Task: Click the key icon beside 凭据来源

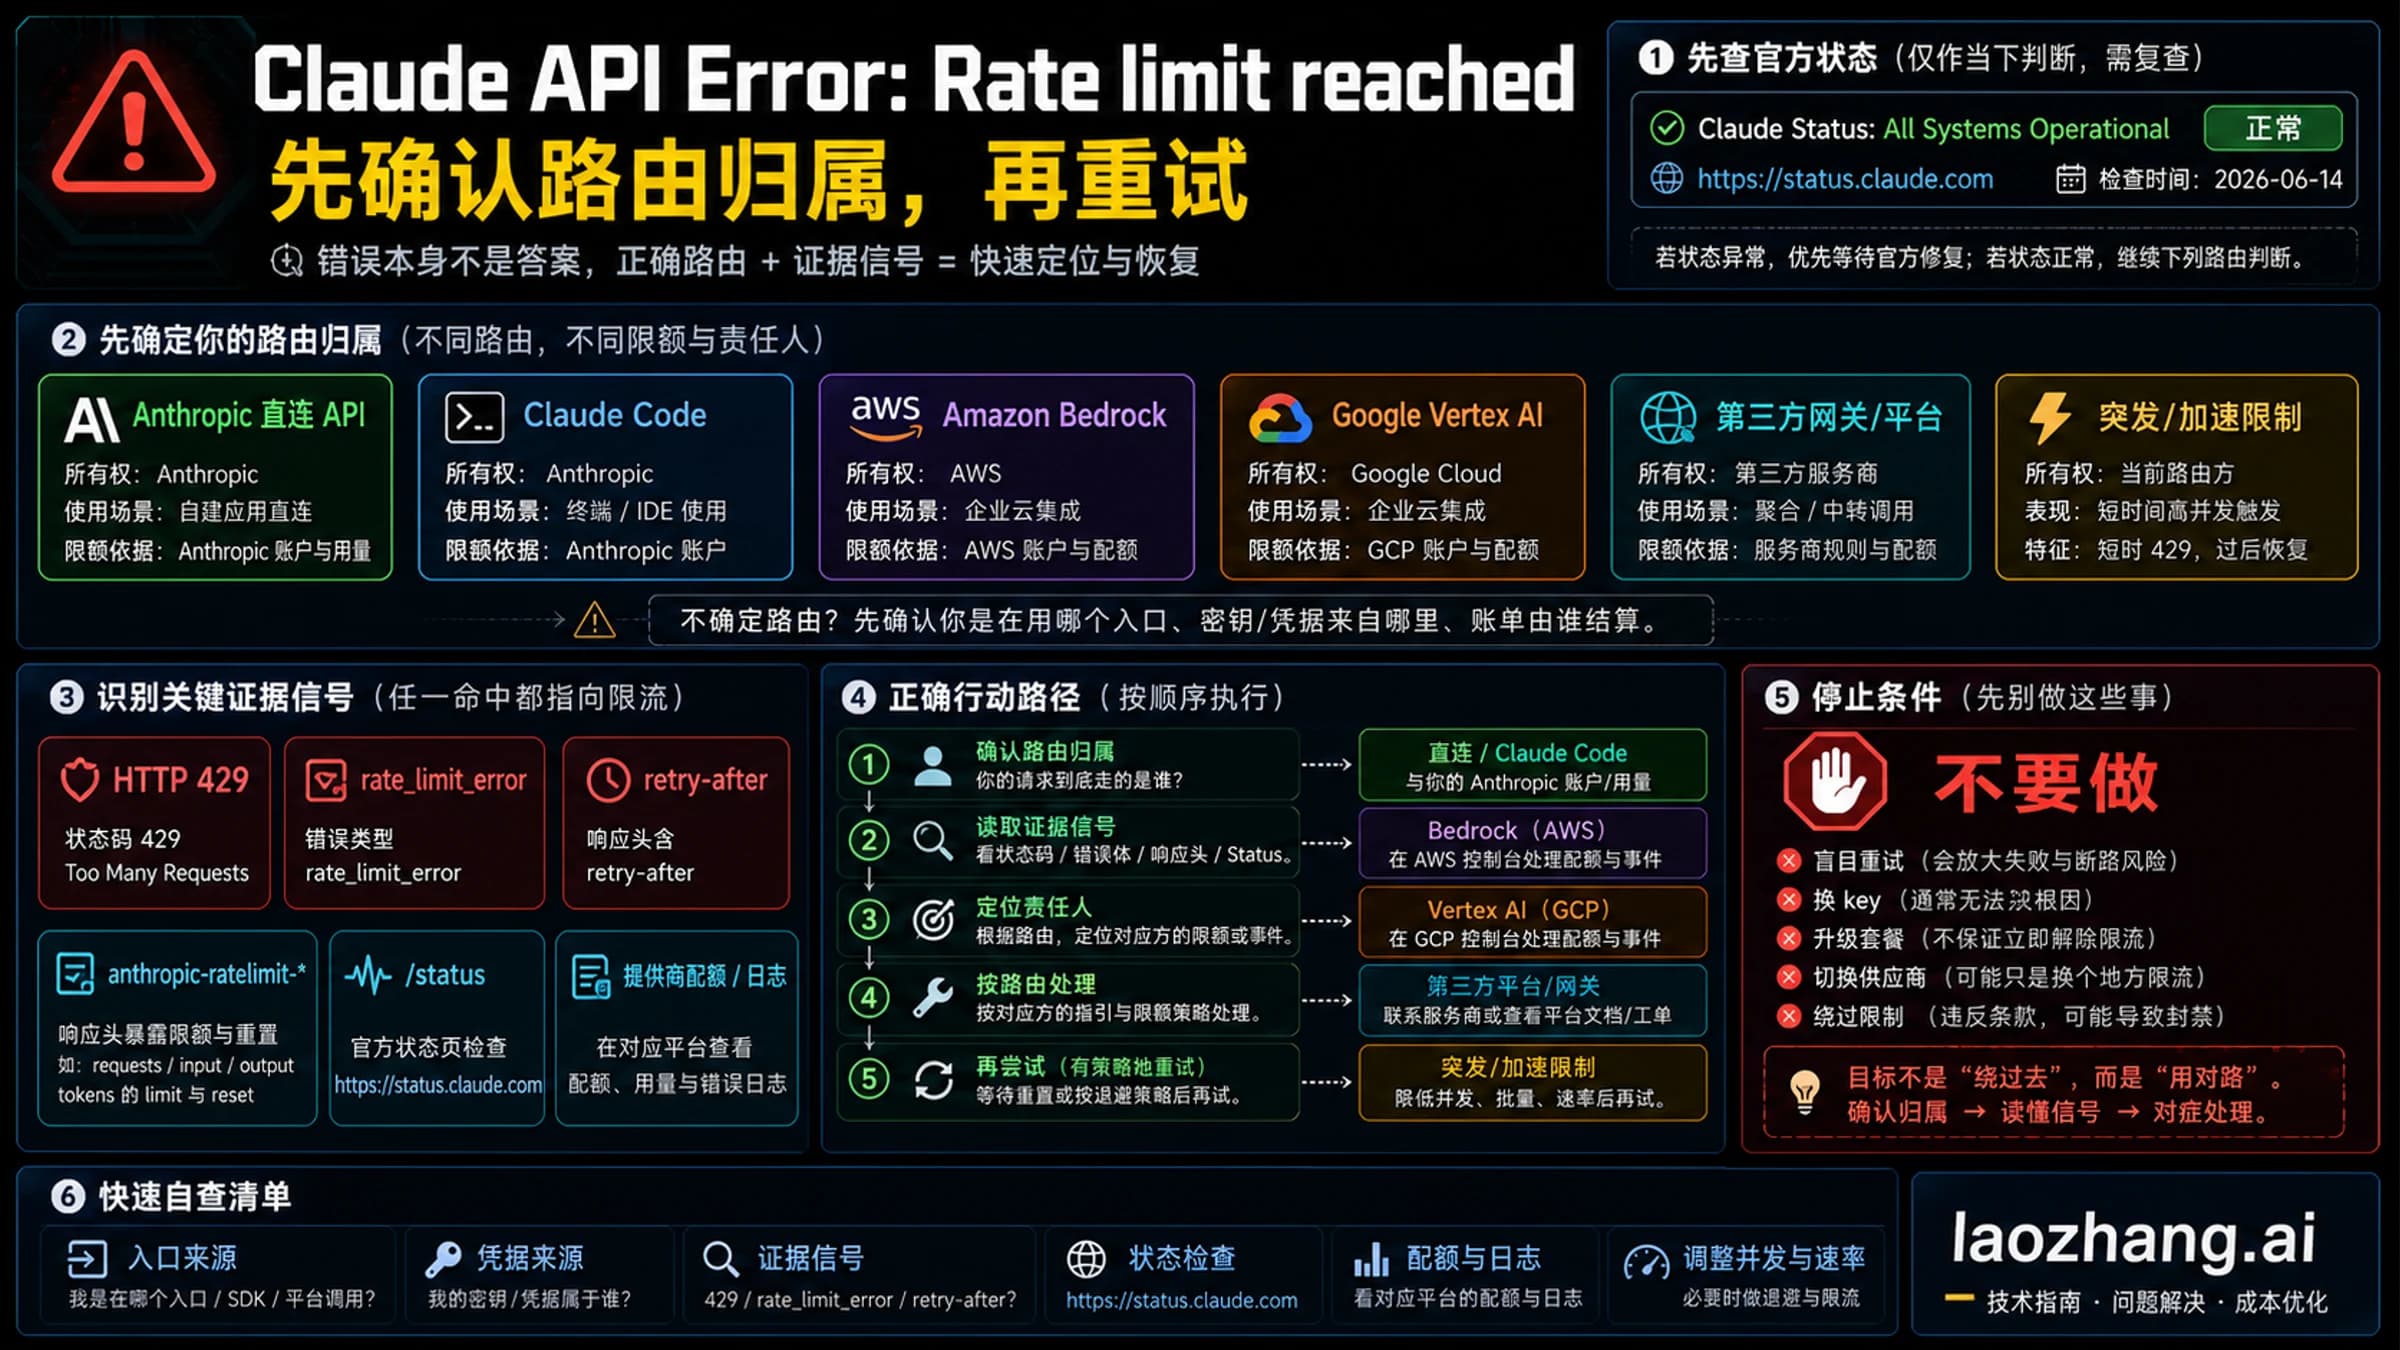Action: (443, 1259)
